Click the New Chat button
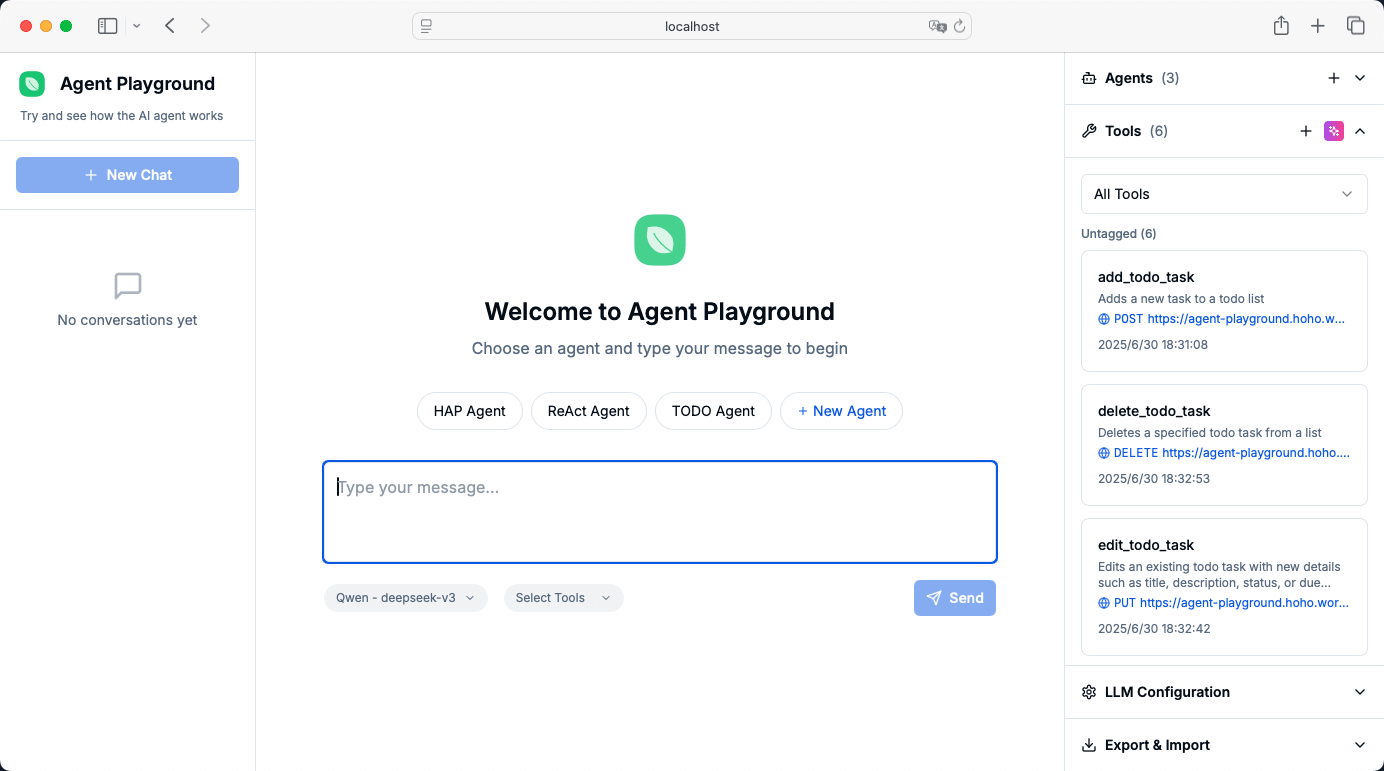The width and height of the screenshot is (1384, 771). pyautogui.click(x=127, y=174)
